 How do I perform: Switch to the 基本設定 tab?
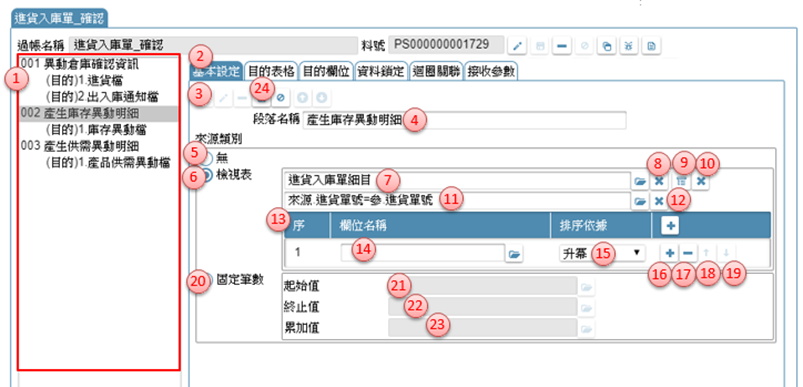pos(216,71)
